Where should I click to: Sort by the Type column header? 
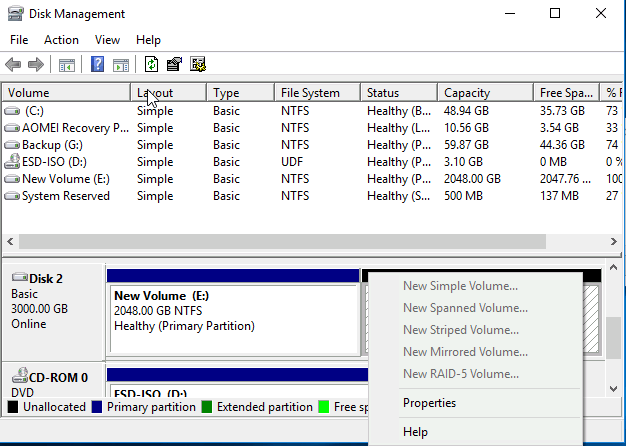pos(241,93)
